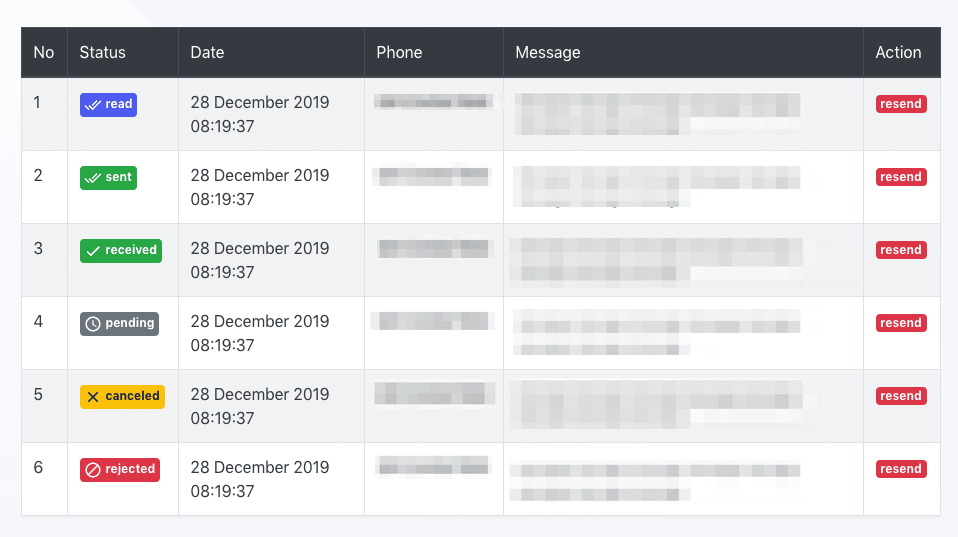Click the prohibited icon in rejected badge
Viewport: 958px width, 537px height.
[93, 470]
